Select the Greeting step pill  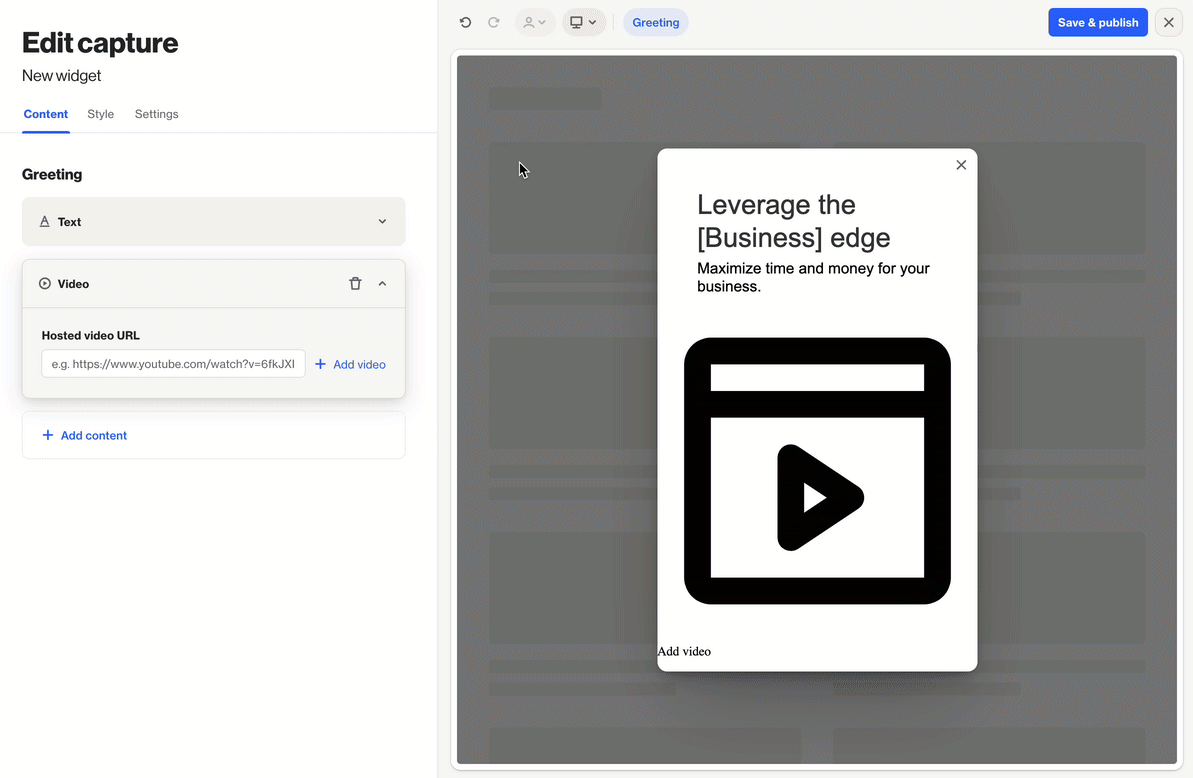656,23
